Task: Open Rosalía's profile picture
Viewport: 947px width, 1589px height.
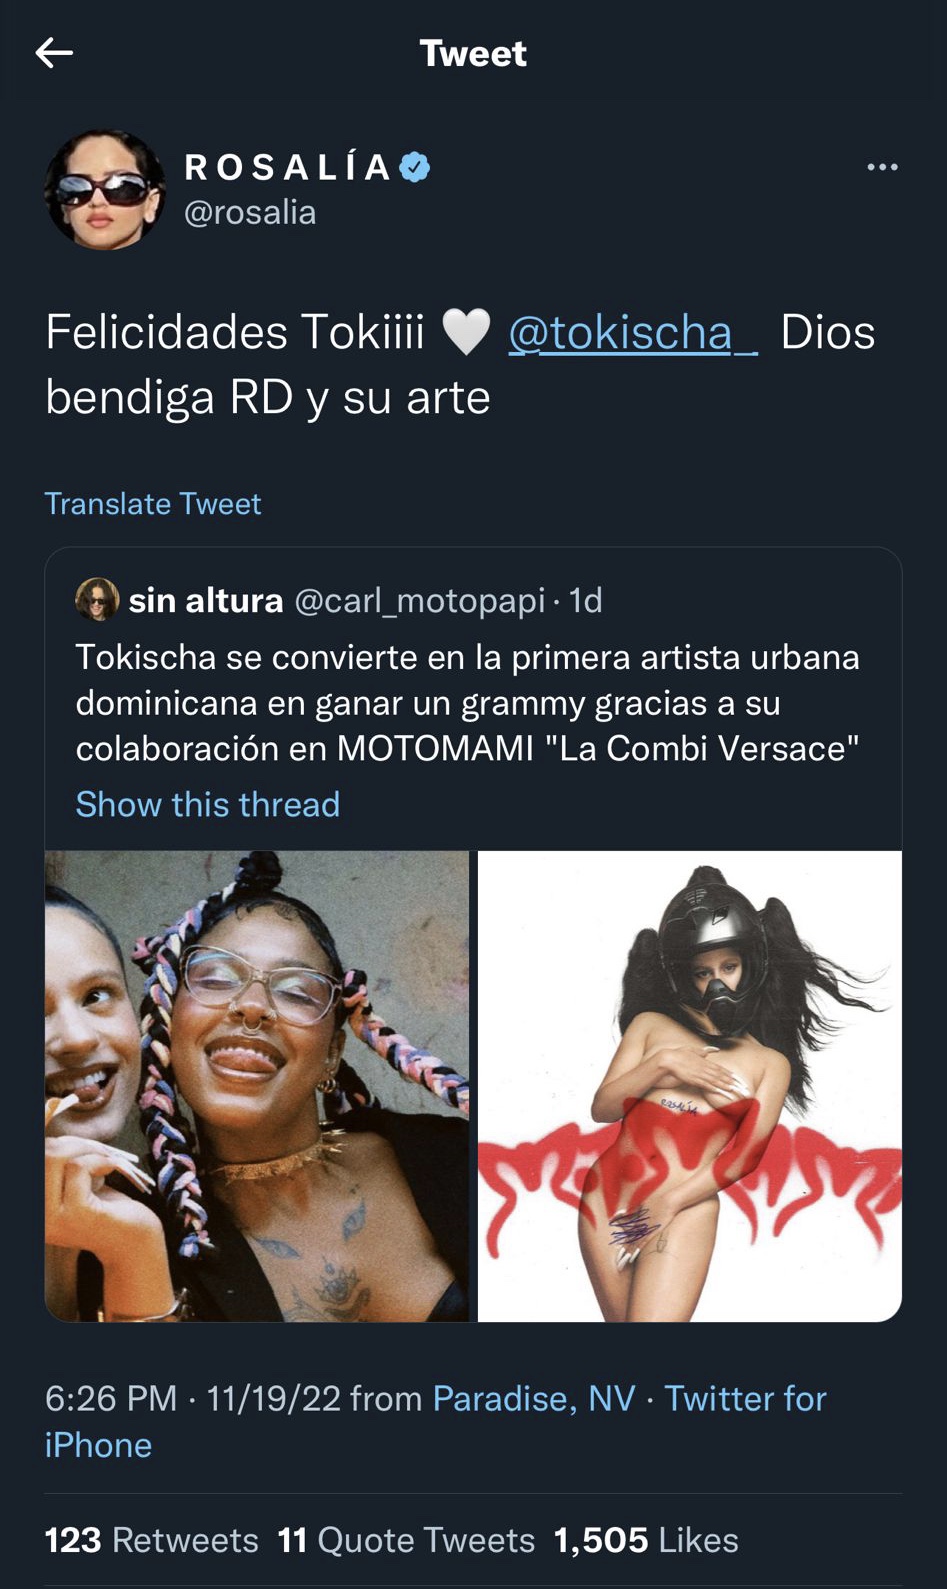Action: click(104, 189)
